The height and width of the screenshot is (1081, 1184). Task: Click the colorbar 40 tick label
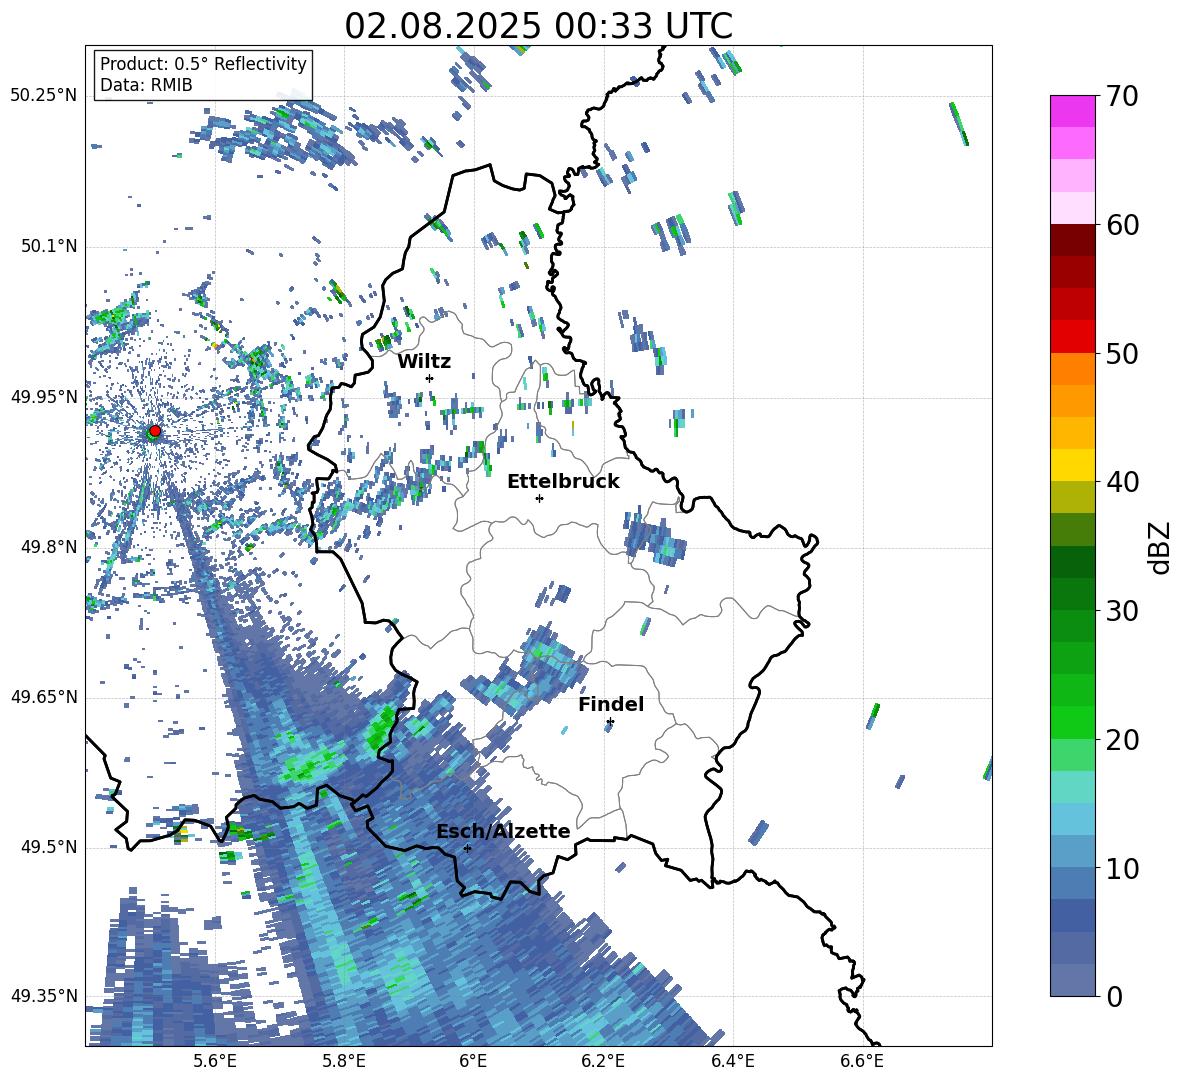tap(1121, 482)
